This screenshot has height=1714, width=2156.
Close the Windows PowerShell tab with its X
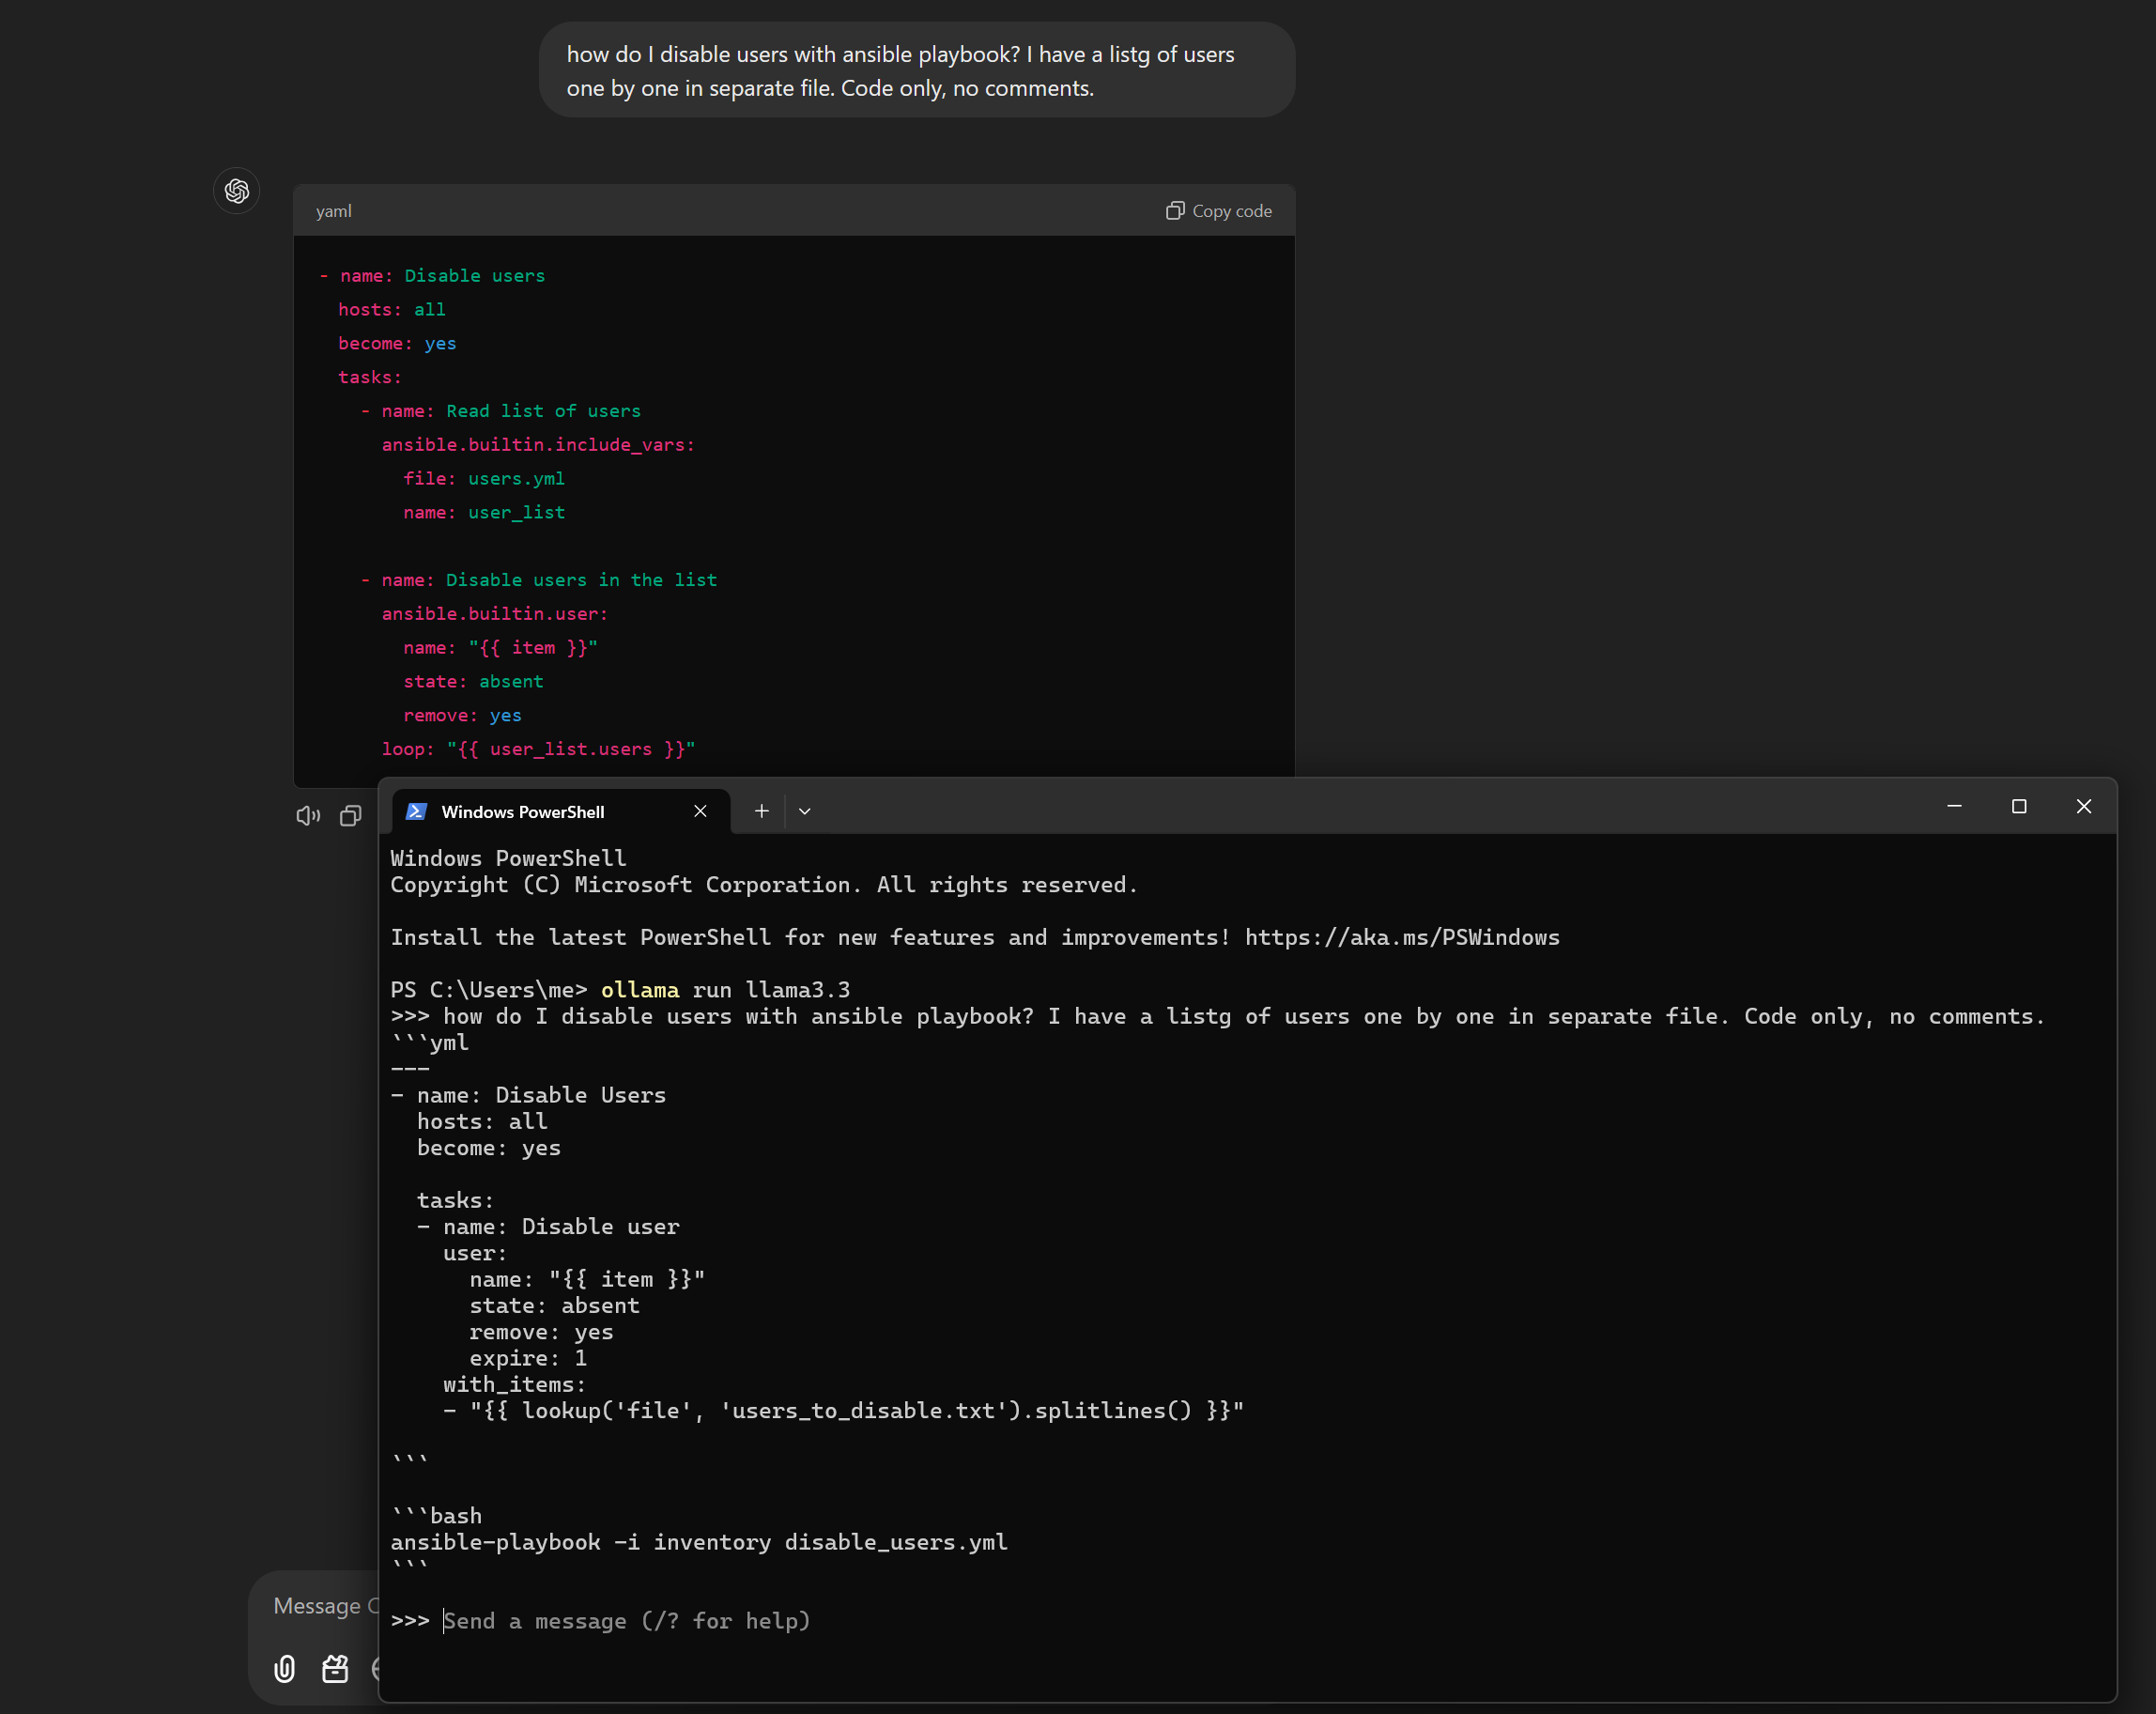[x=700, y=811]
